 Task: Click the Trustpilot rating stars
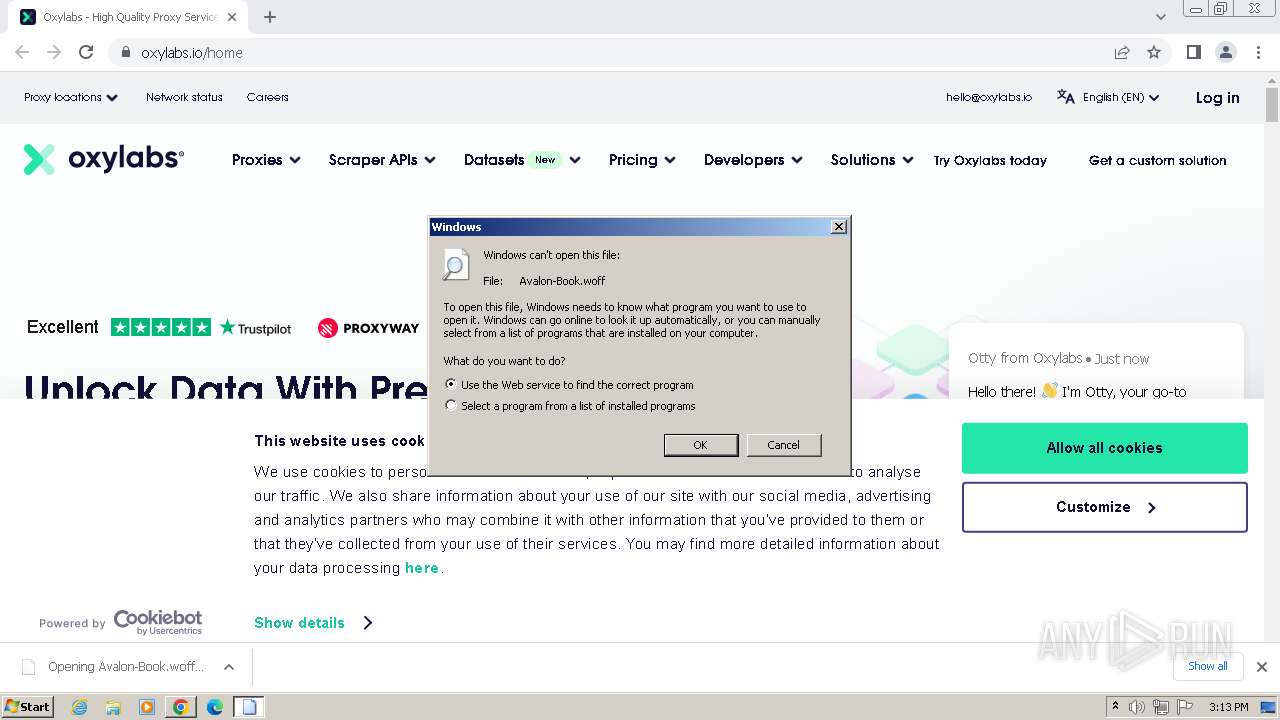click(x=161, y=327)
